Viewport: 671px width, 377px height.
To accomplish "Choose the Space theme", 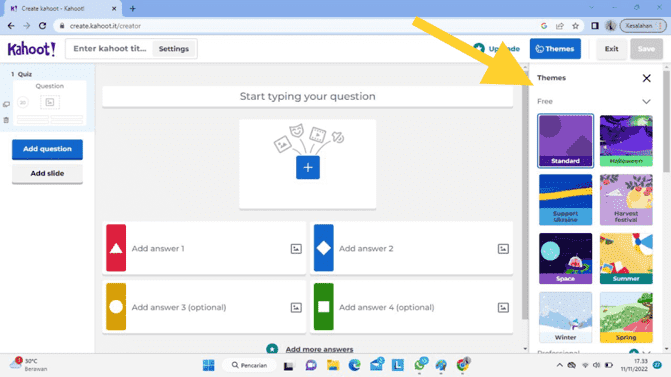I will click(565, 258).
